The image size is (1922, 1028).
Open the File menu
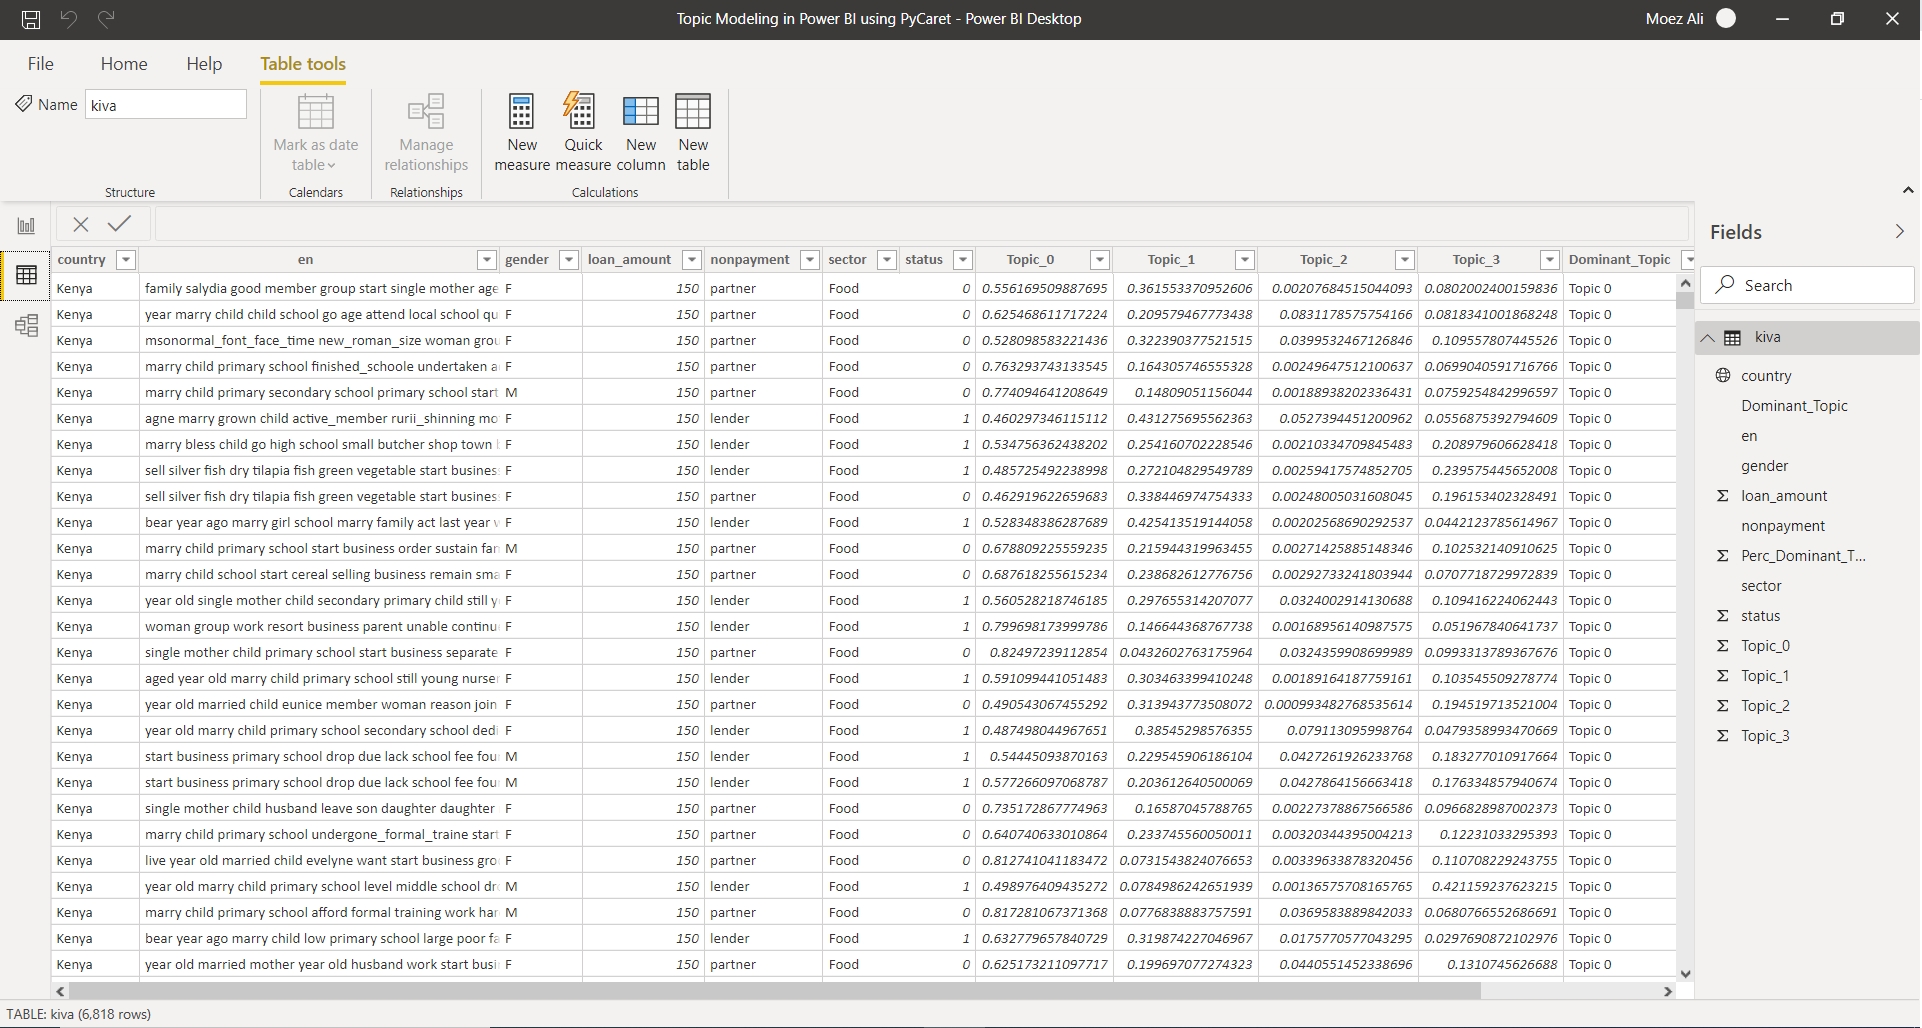pos(41,64)
